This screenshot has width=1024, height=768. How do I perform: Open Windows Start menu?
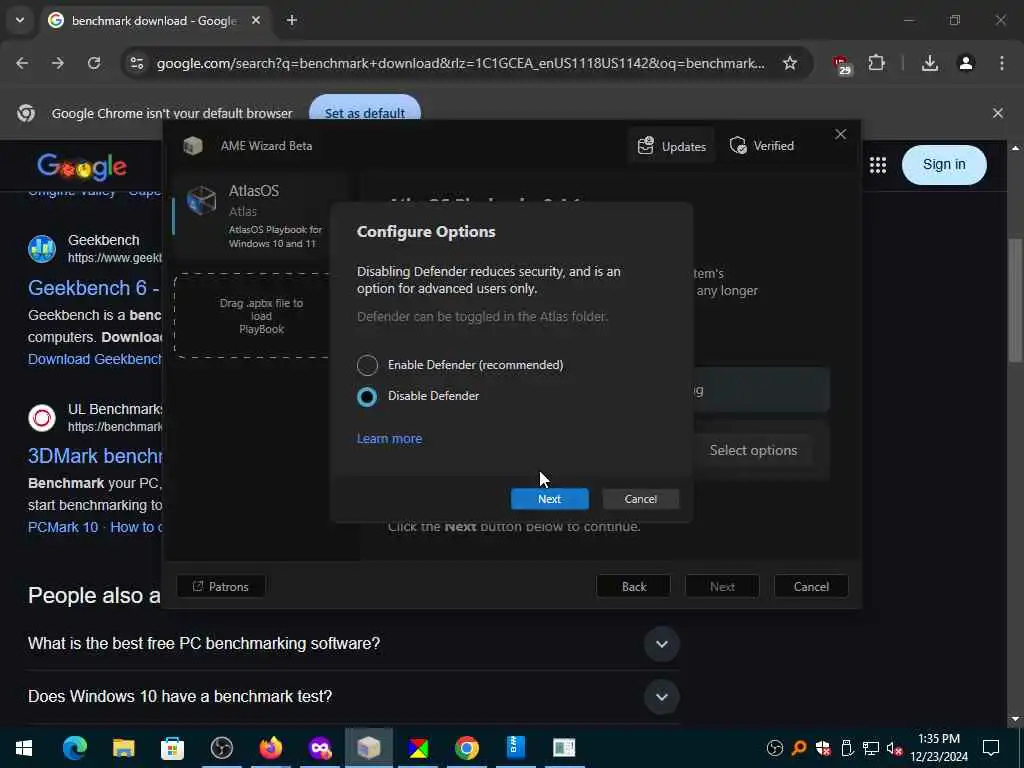coord(24,748)
